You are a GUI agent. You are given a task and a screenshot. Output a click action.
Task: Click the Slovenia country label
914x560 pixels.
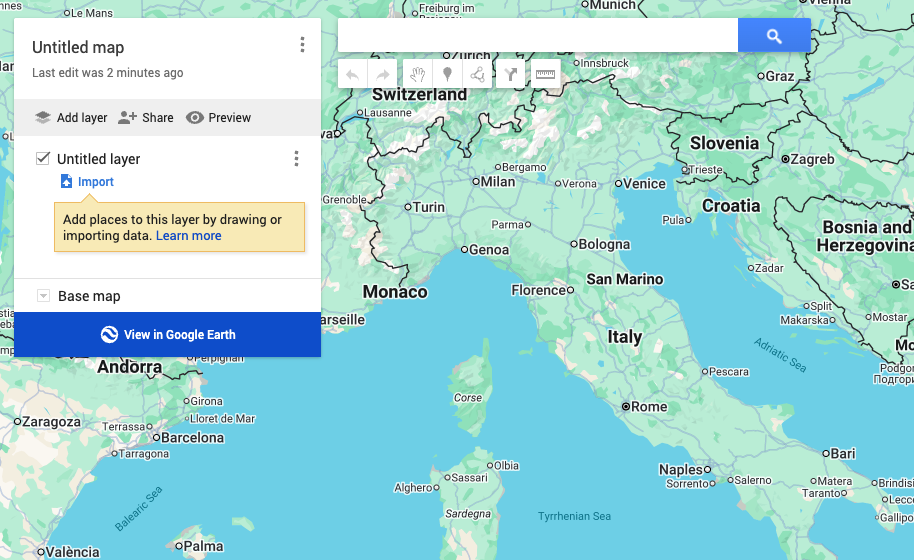[725, 143]
